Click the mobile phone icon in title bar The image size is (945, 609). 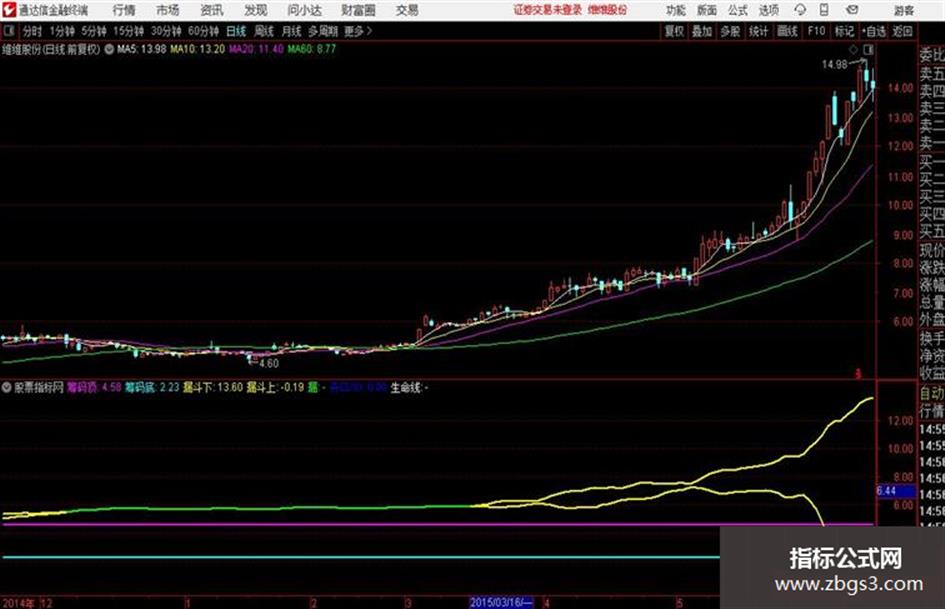(824, 10)
